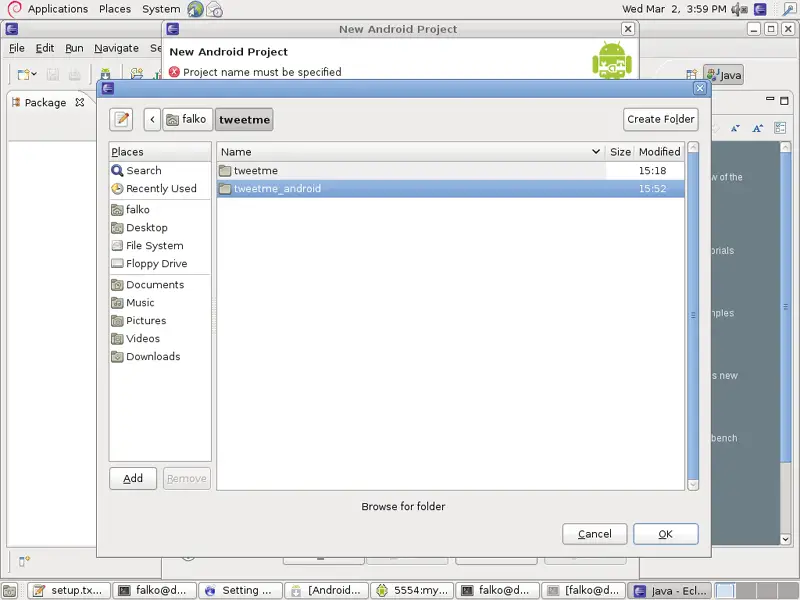The width and height of the screenshot is (800, 600).
Task: Open the Applications system menu
Action: (x=58, y=9)
